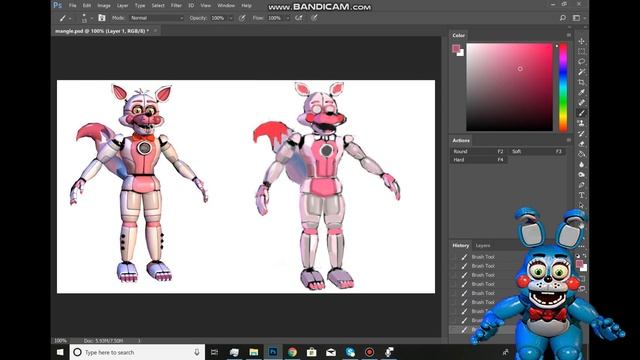This screenshot has width=640, height=360.
Task: Open the brush preset picker dropdown
Action: [91, 18]
